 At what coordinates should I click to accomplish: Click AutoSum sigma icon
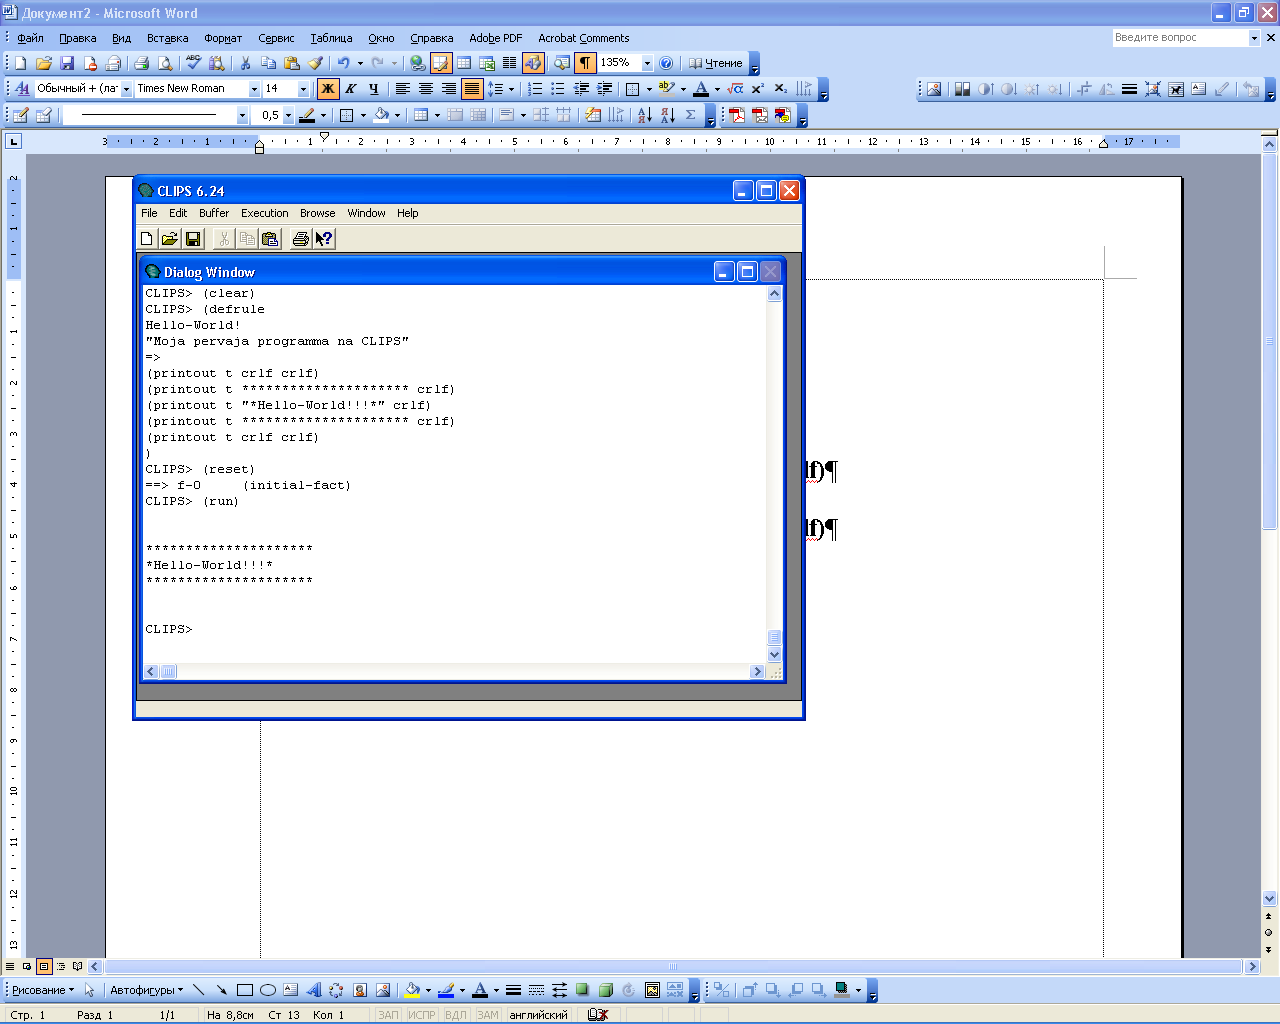click(690, 116)
